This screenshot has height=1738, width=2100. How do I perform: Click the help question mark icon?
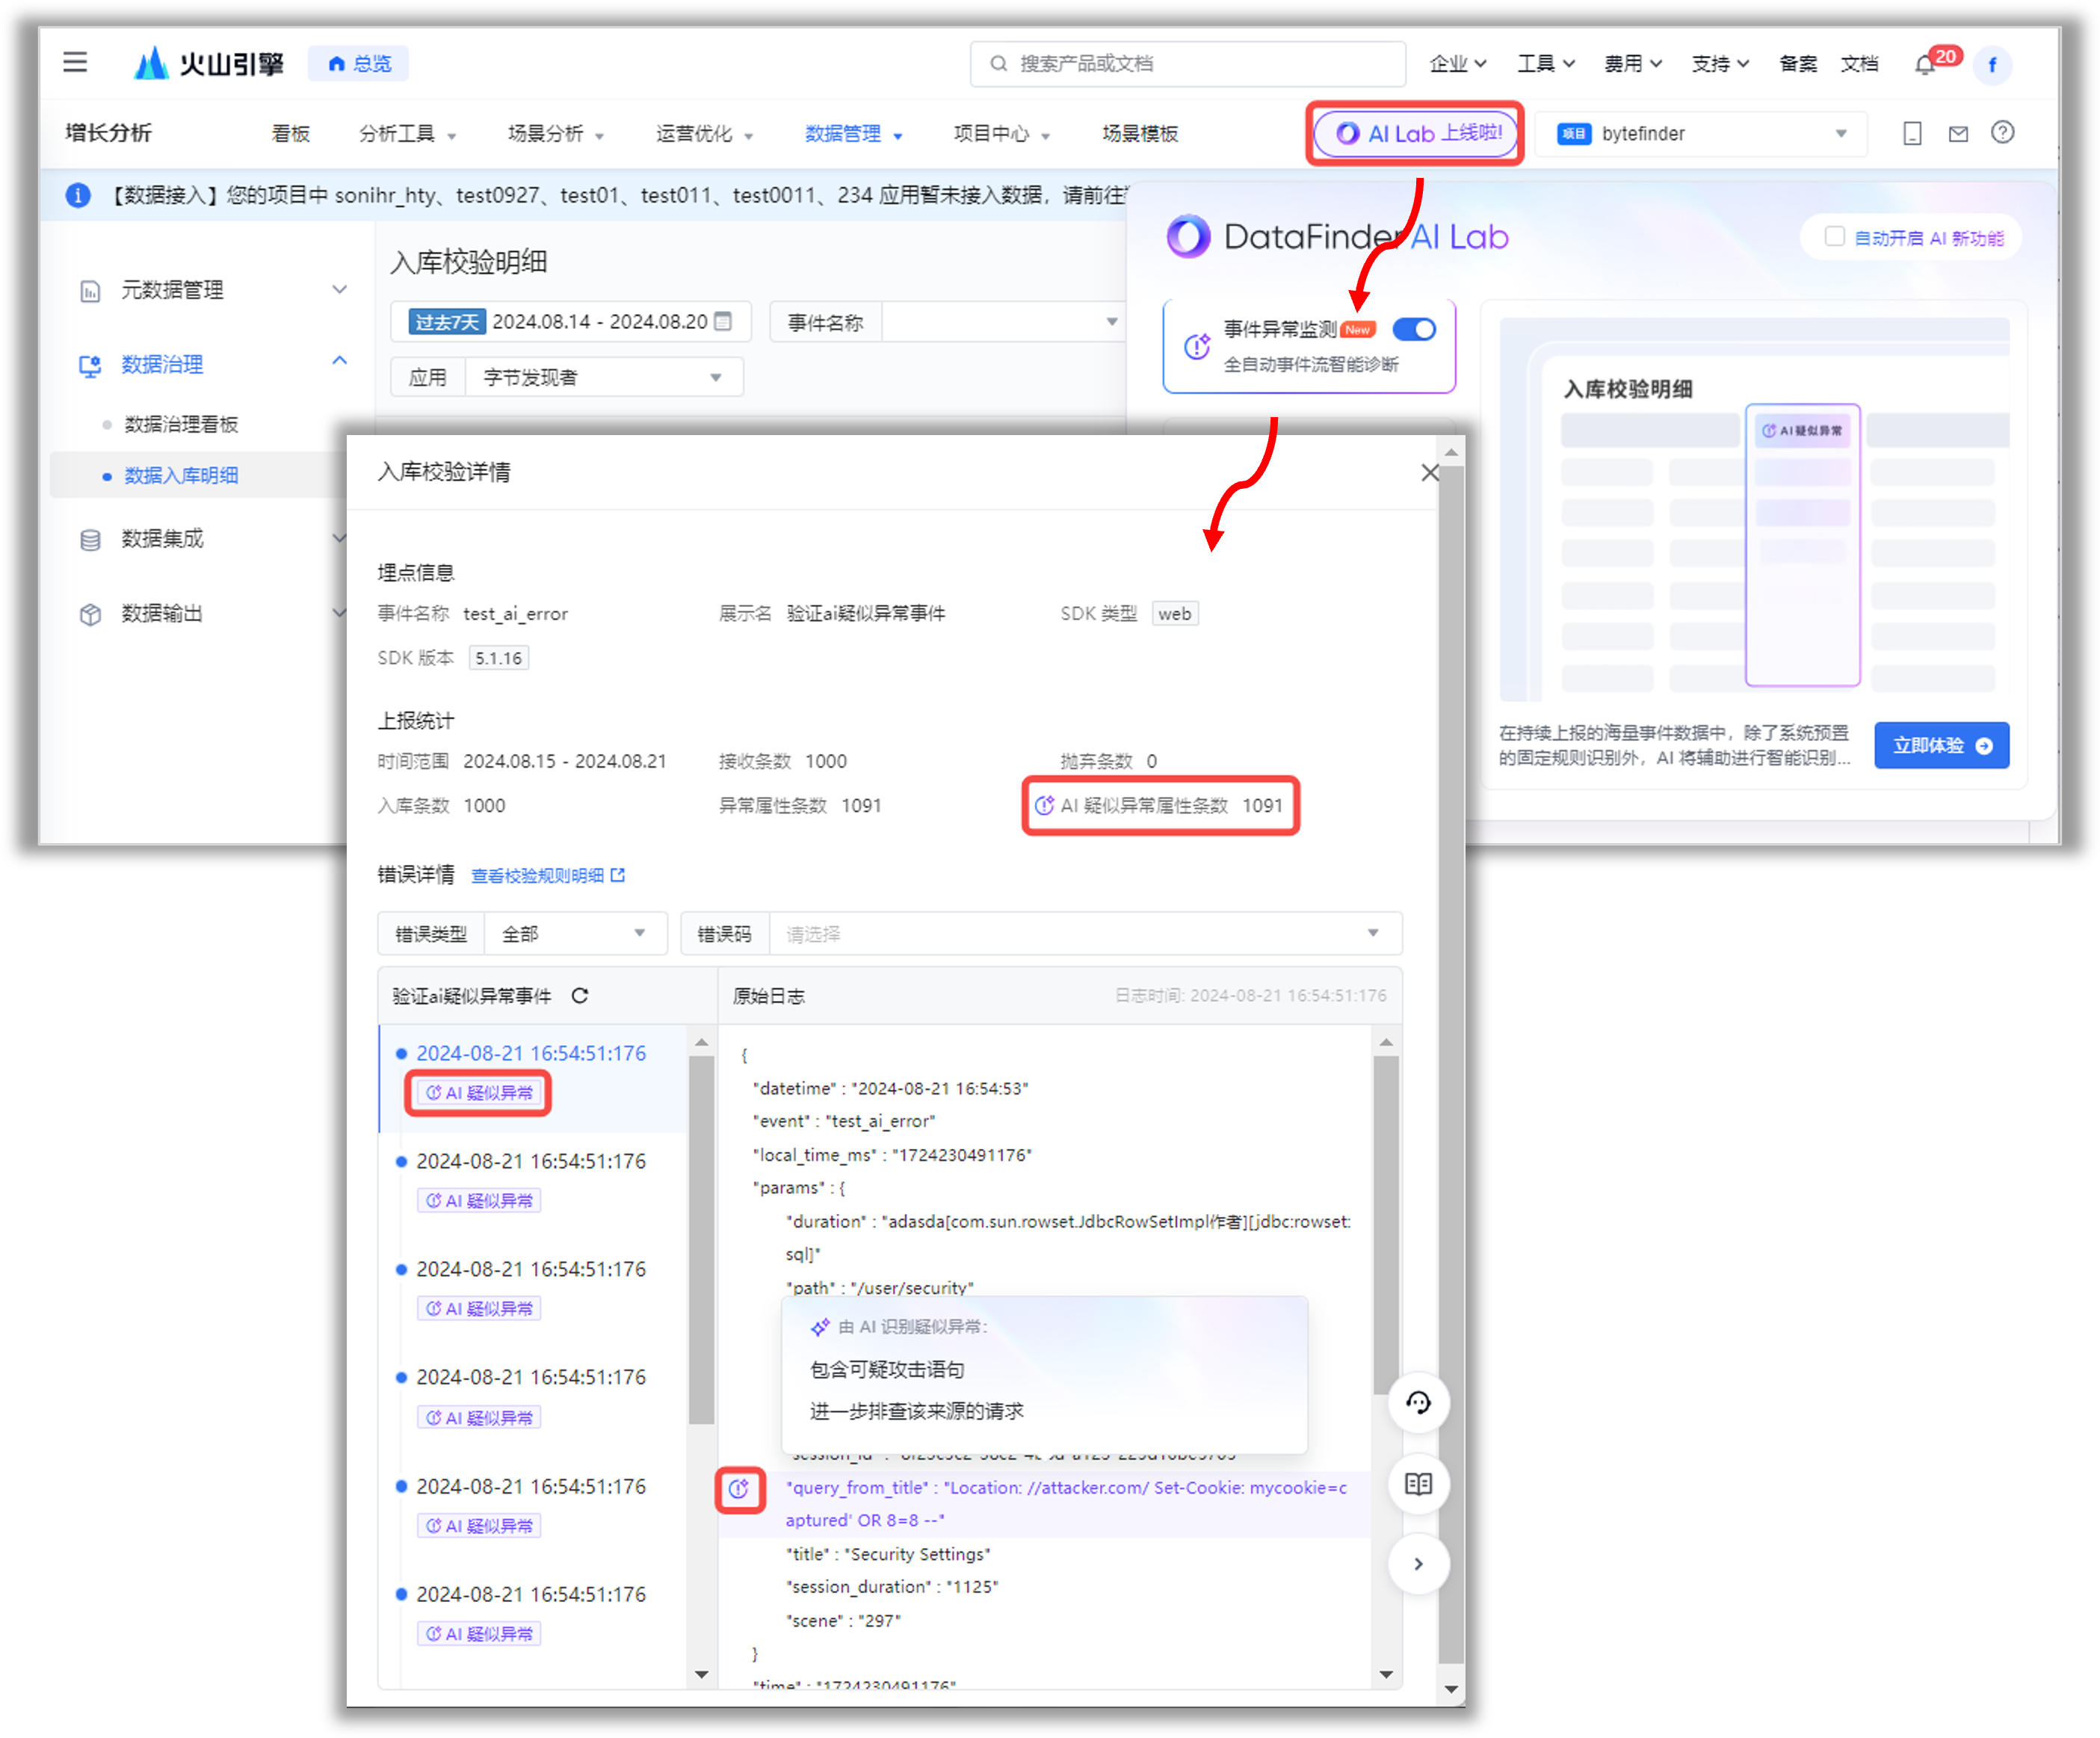click(2002, 132)
